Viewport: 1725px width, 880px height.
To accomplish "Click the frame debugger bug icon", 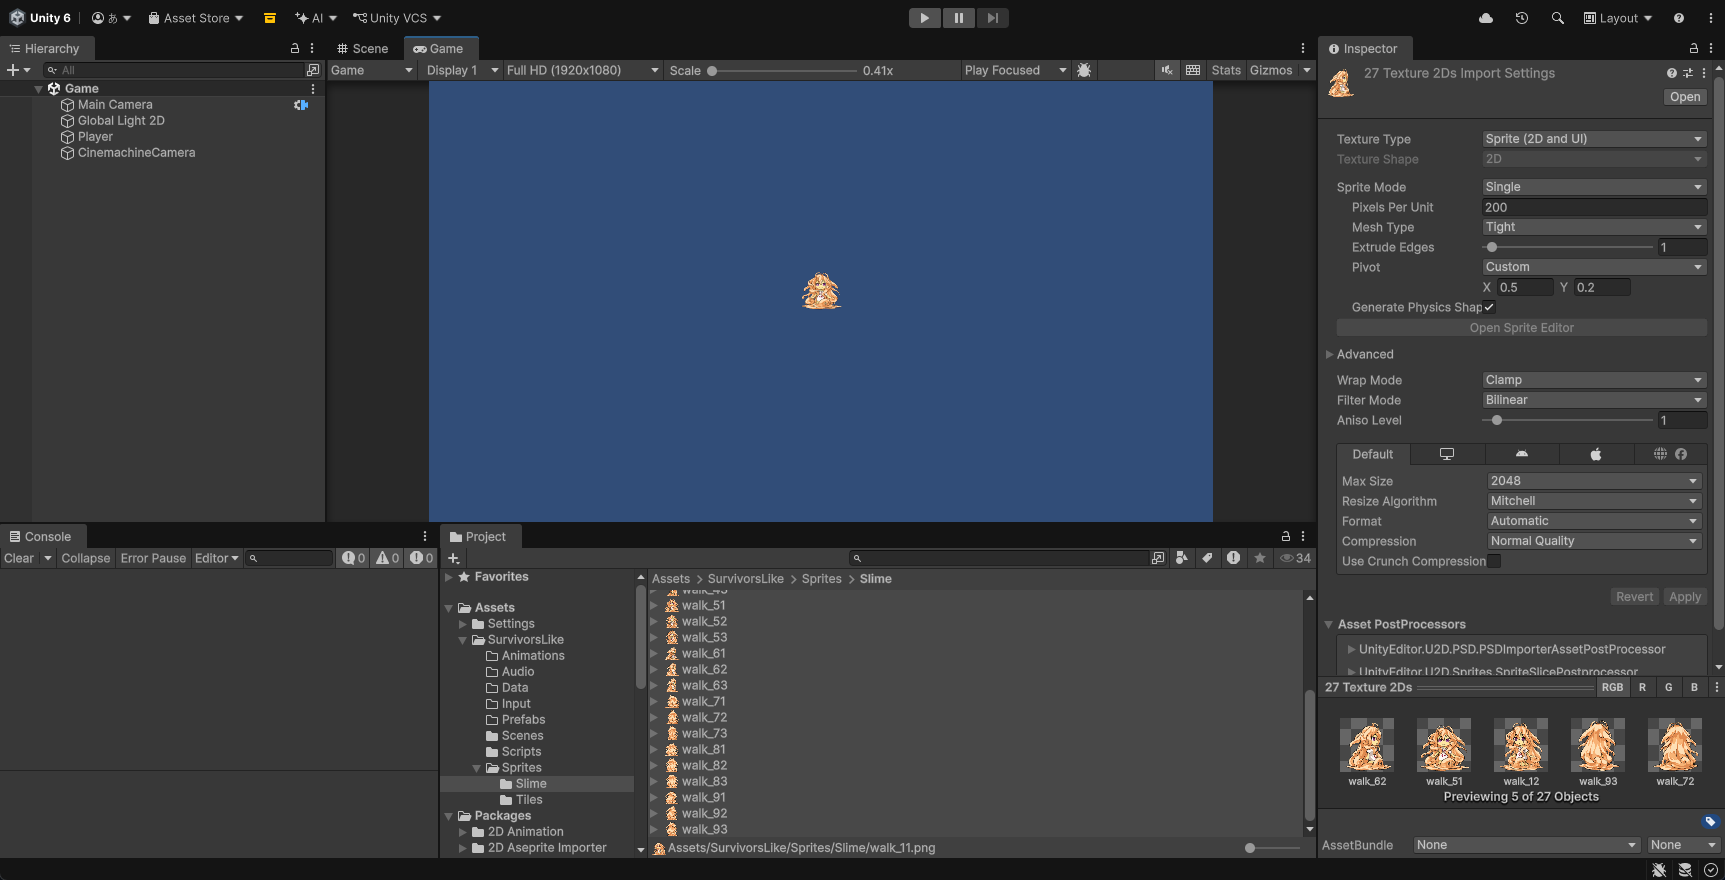I will point(1084,70).
